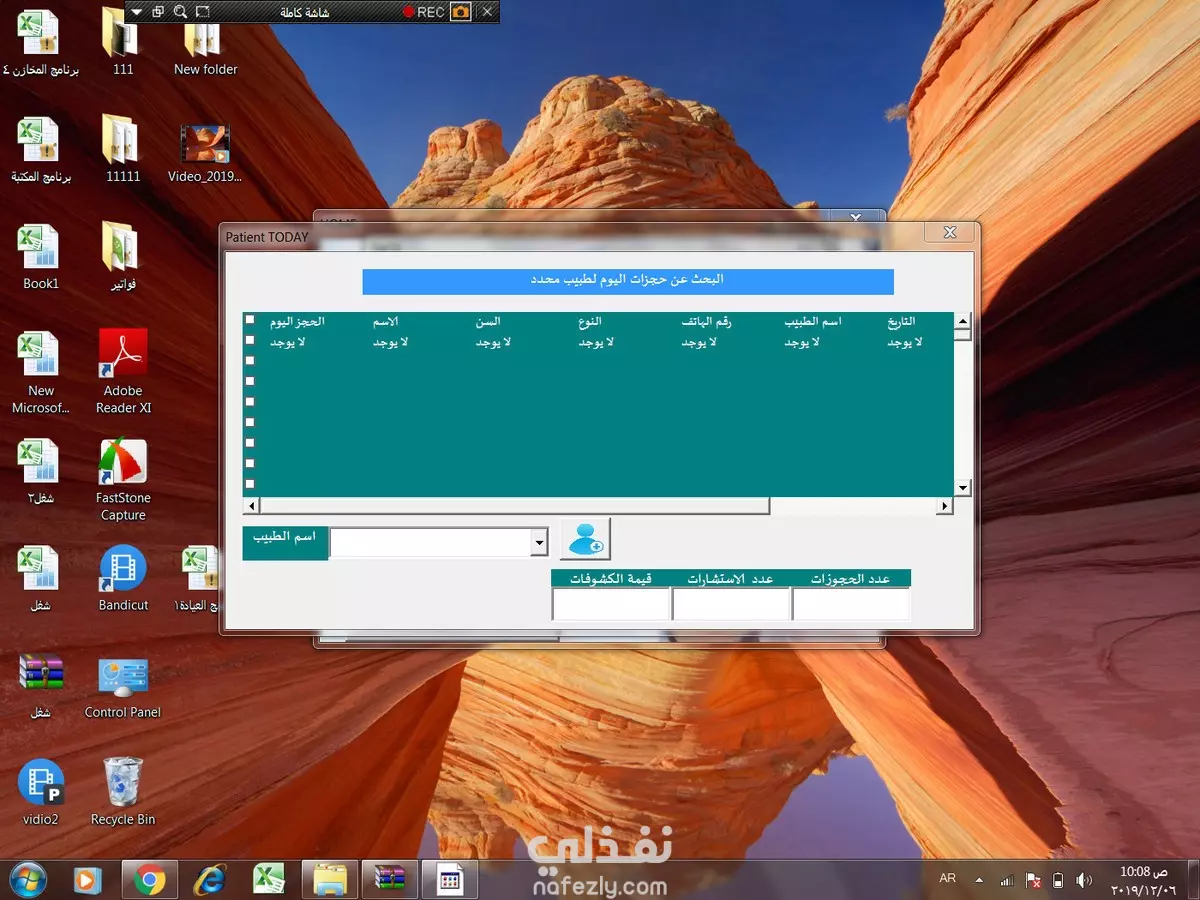Open the recorder toolbar dropdown arrow
This screenshot has height=900, width=1200.
click(137, 12)
